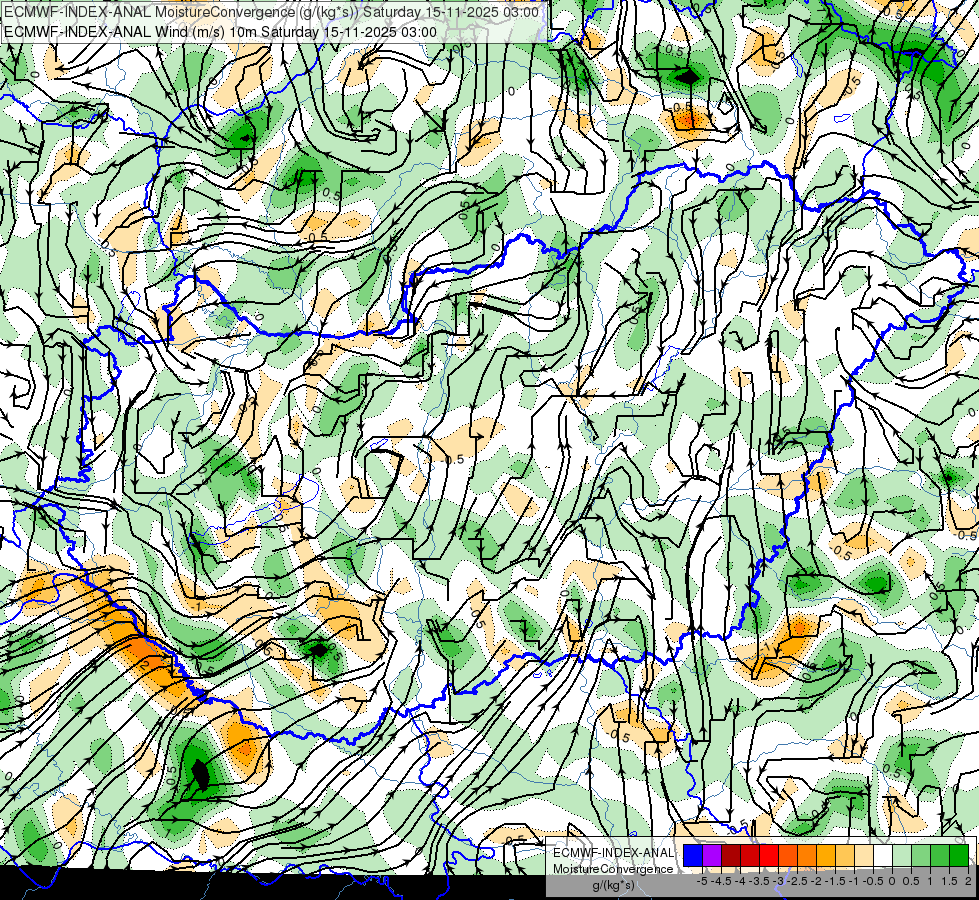
Task: Click orange swatch between -2.5 and -2
Action: tap(807, 856)
